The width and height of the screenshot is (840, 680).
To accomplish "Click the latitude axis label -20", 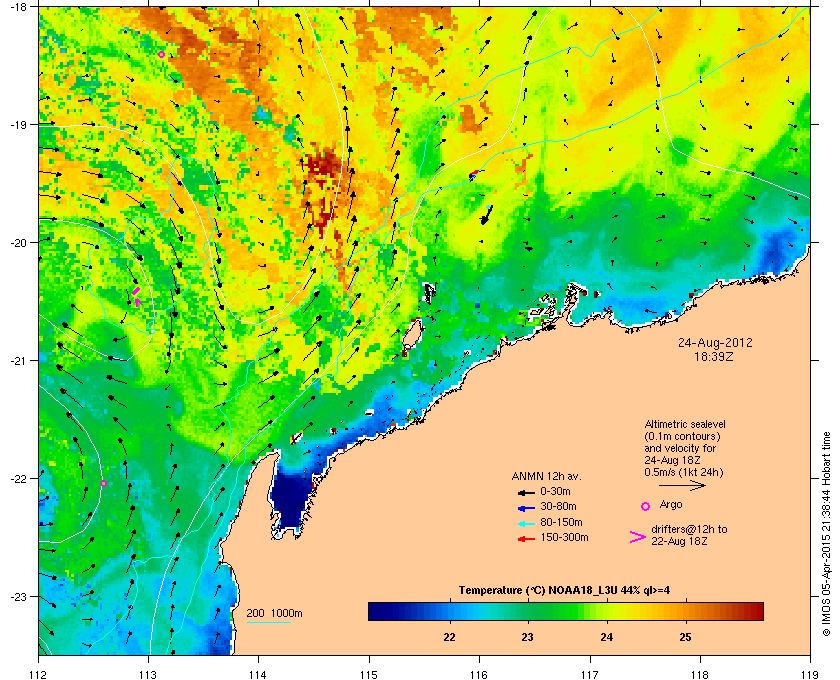I will pos(18,242).
